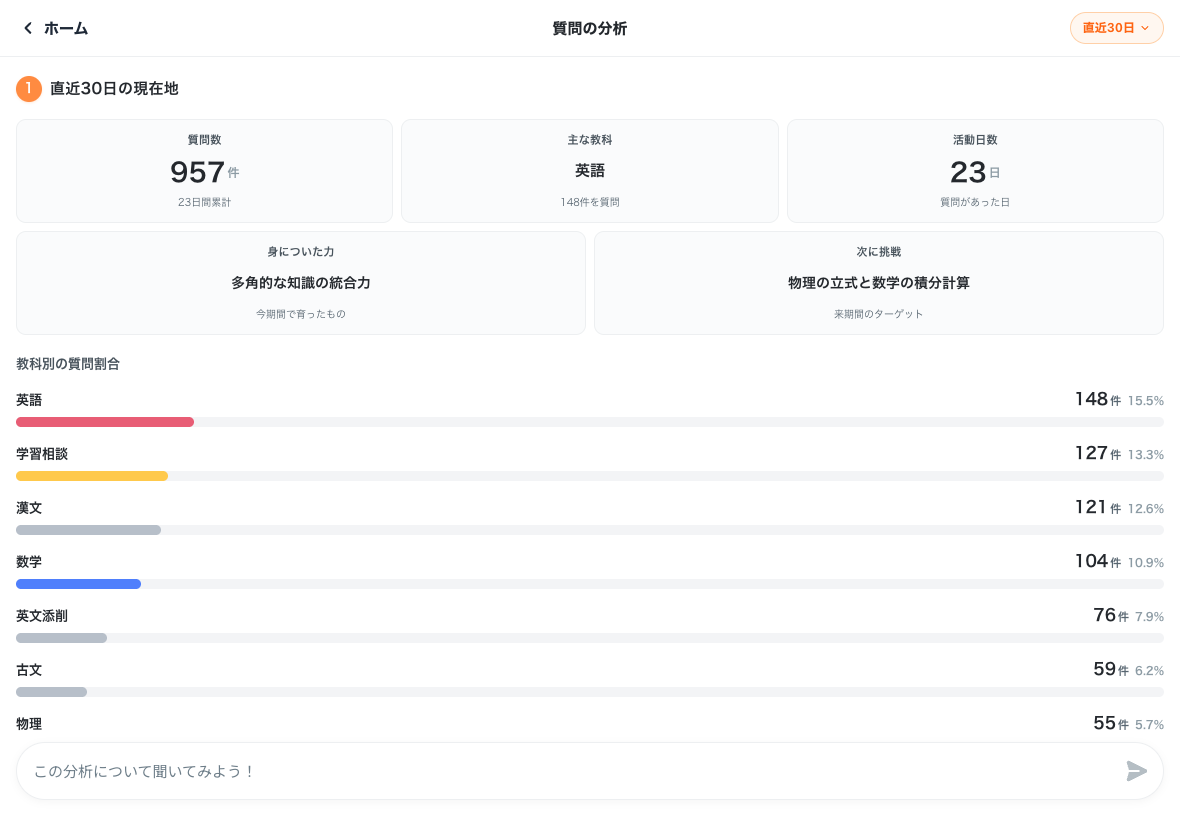Click the 104件 count for 数学
The height and width of the screenshot is (820, 1180).
click(1098, 561)
